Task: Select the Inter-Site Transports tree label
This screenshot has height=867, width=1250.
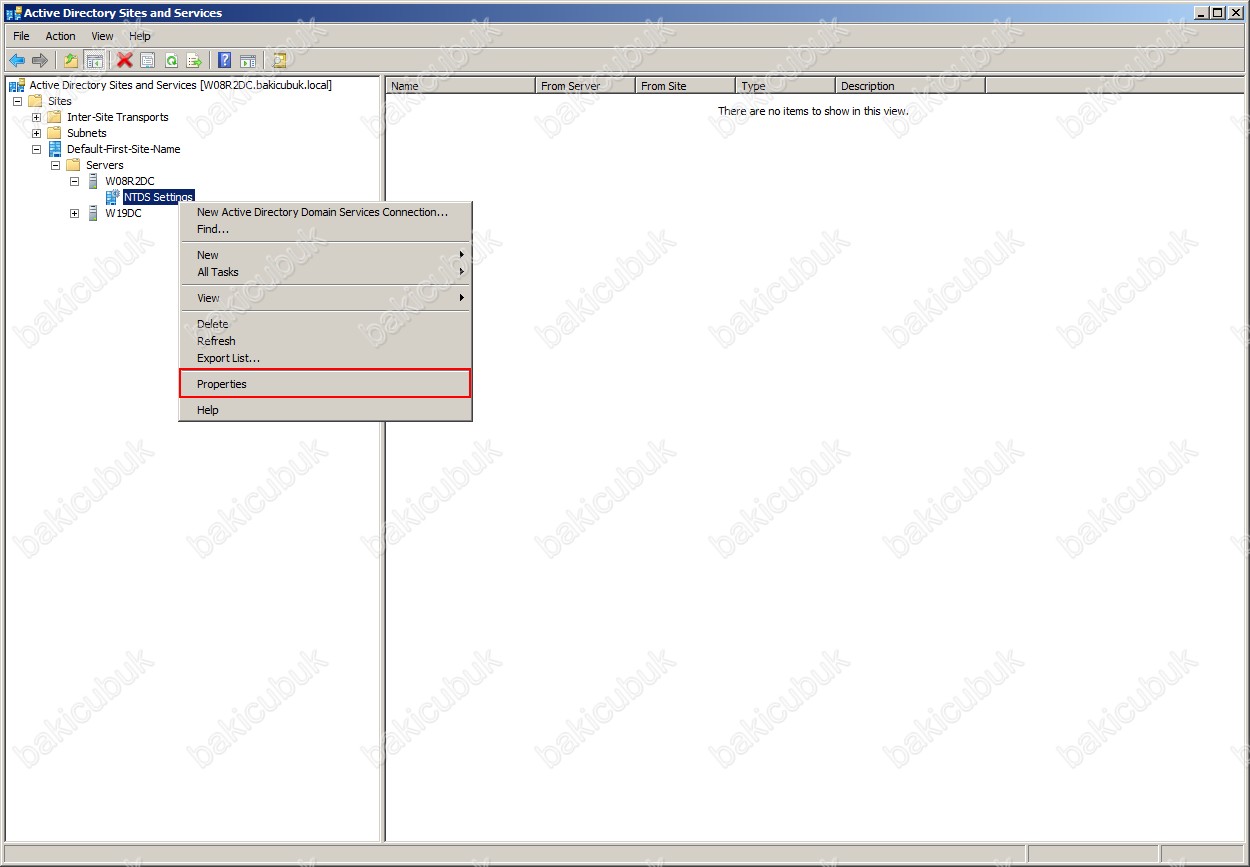Action: click(118, 117)
